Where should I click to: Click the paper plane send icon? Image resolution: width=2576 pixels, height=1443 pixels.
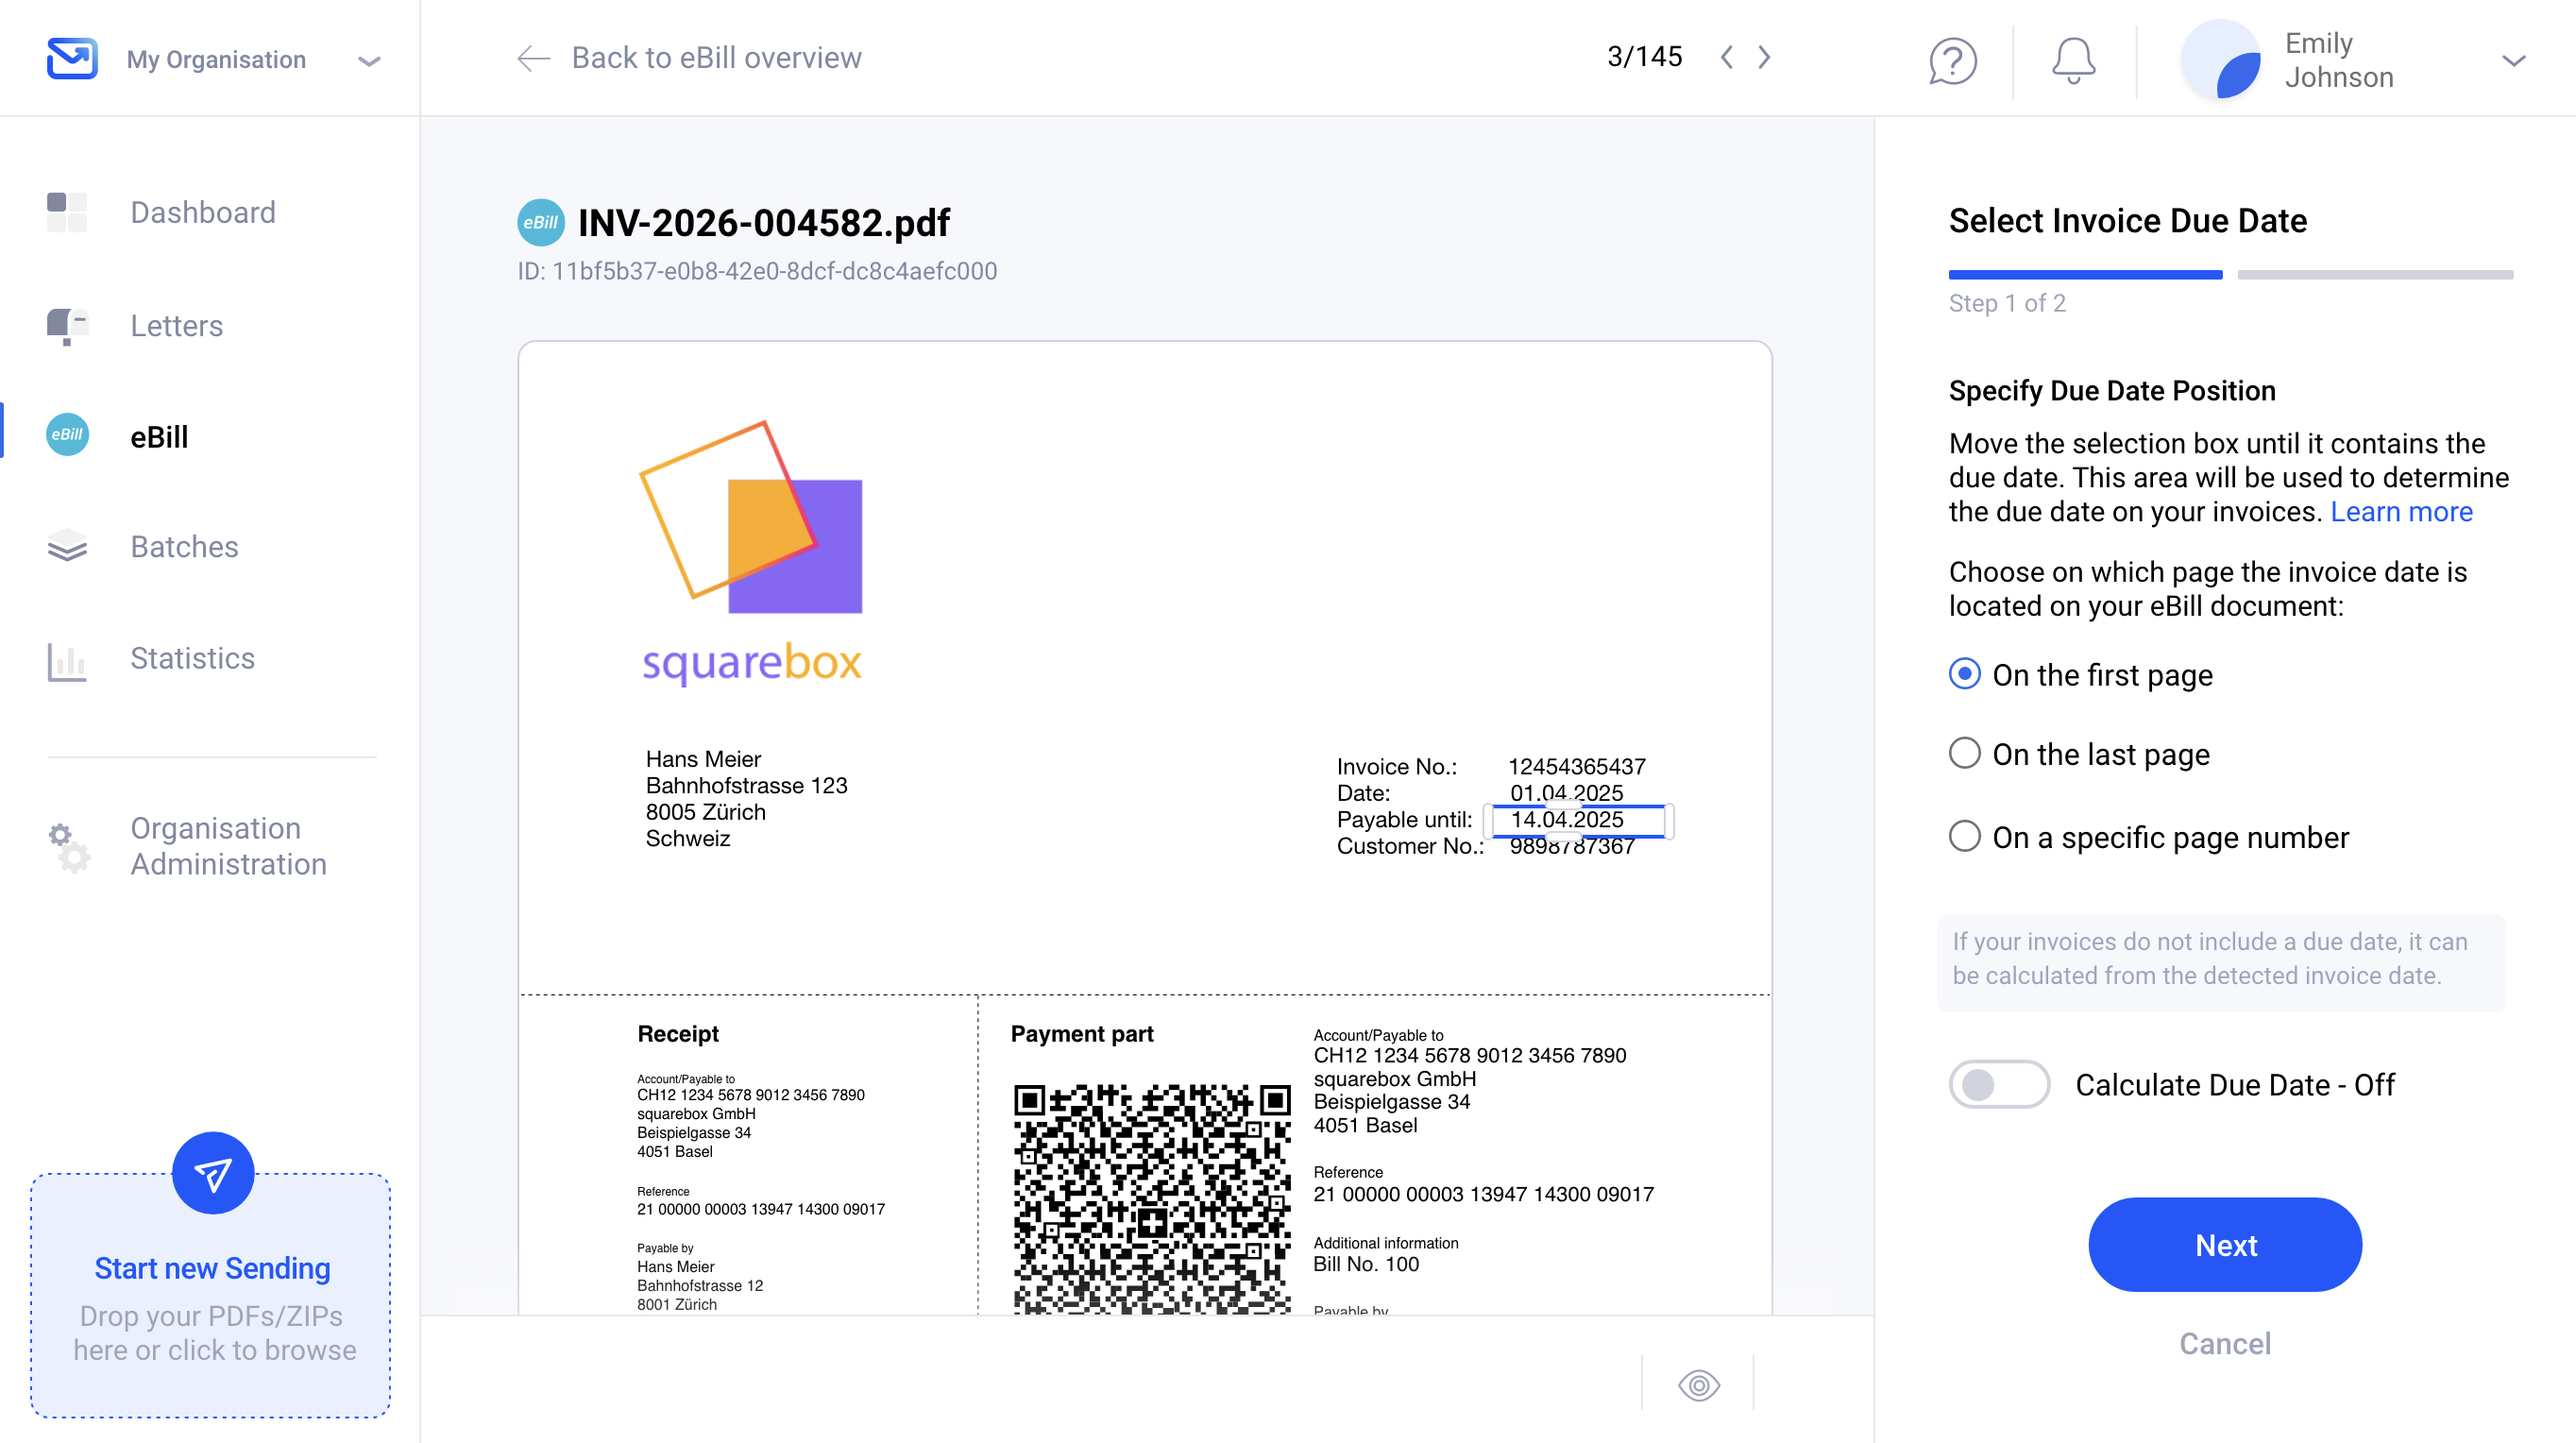[x=213, y=1173]
